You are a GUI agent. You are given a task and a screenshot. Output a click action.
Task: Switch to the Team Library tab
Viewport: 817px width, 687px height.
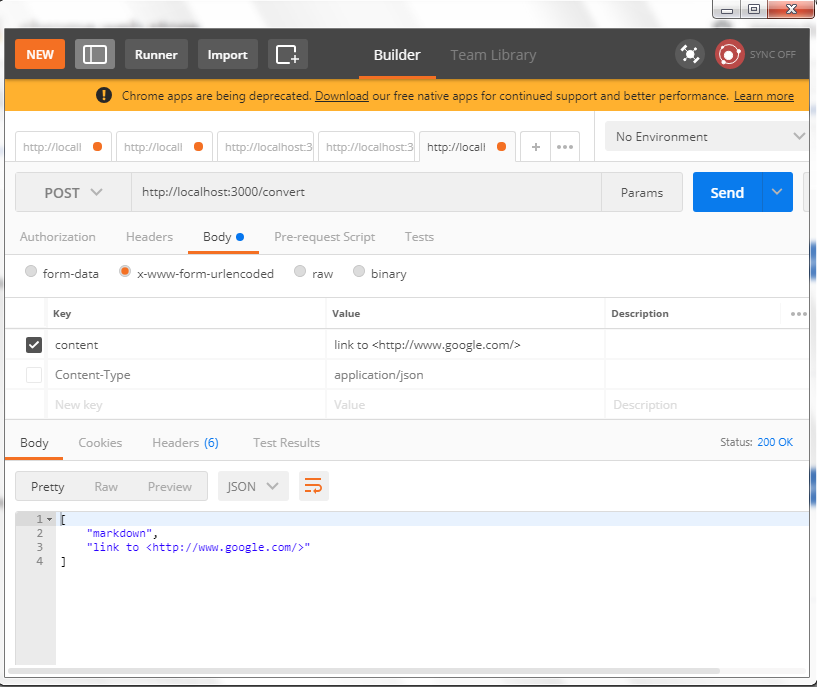pyautogui.click(x=493, y=55)
